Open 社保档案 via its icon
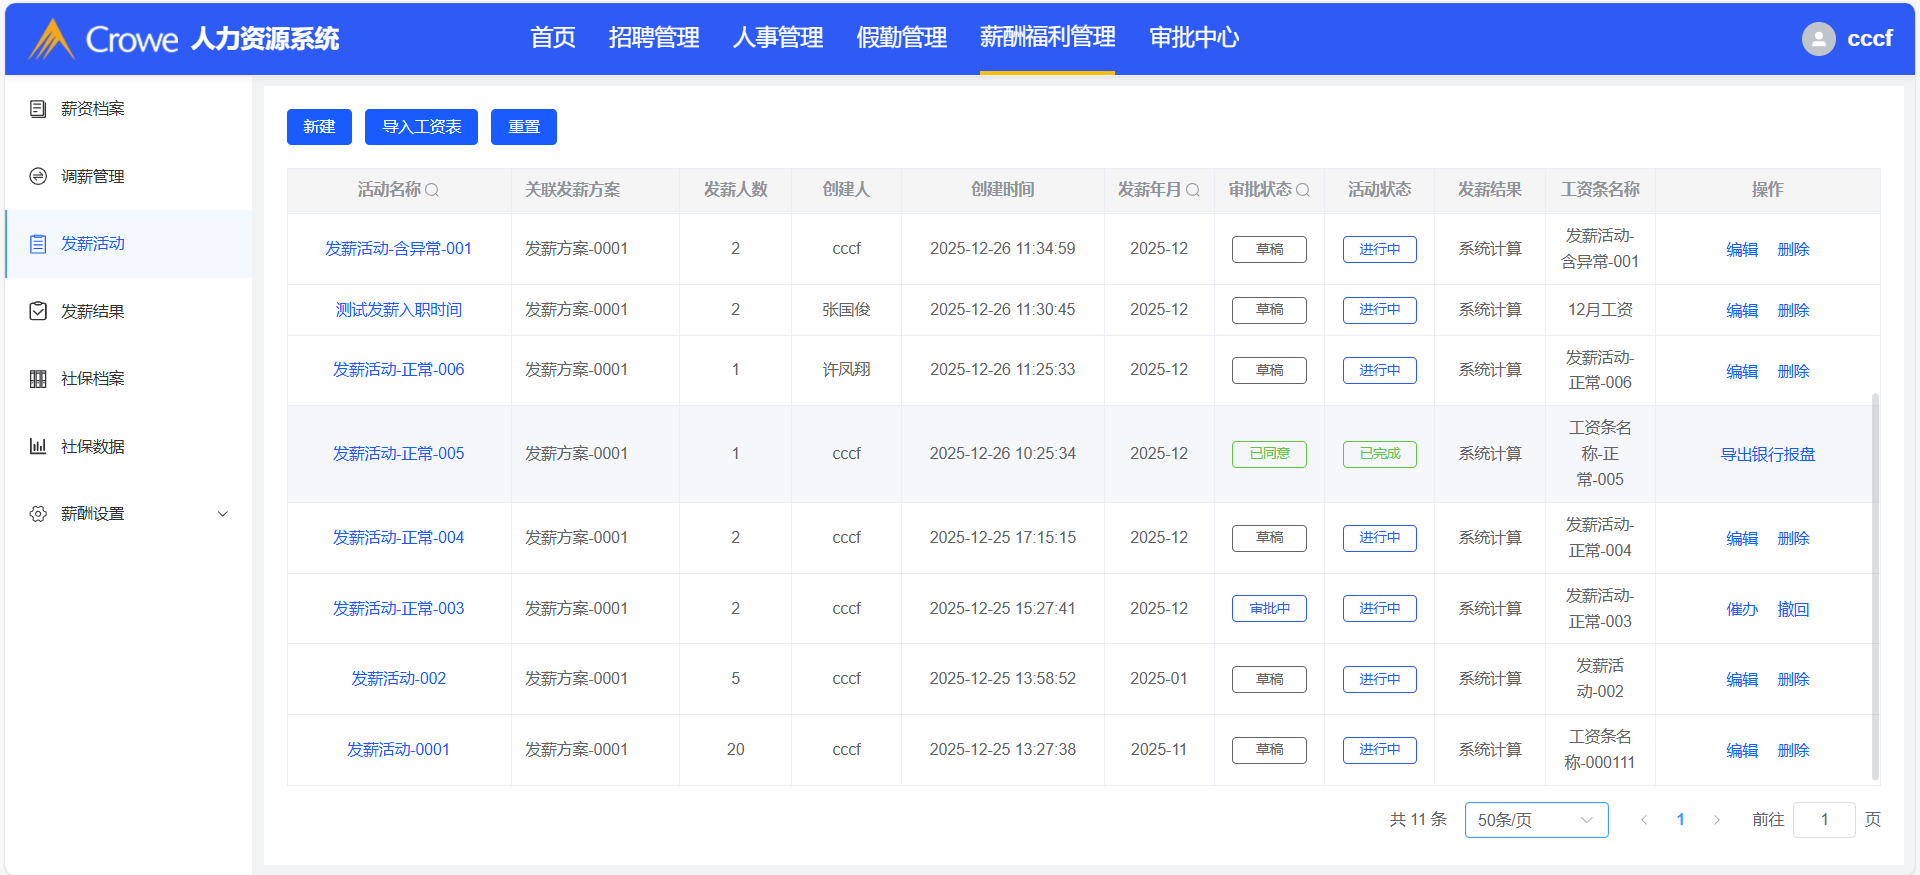 tap(38, 379)
